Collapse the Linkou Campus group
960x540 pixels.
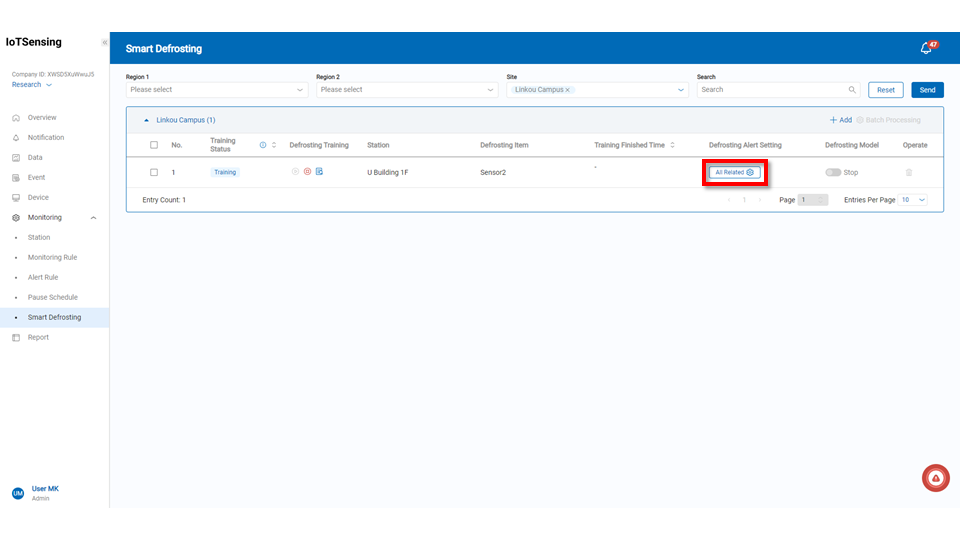[x=147, y=120]
